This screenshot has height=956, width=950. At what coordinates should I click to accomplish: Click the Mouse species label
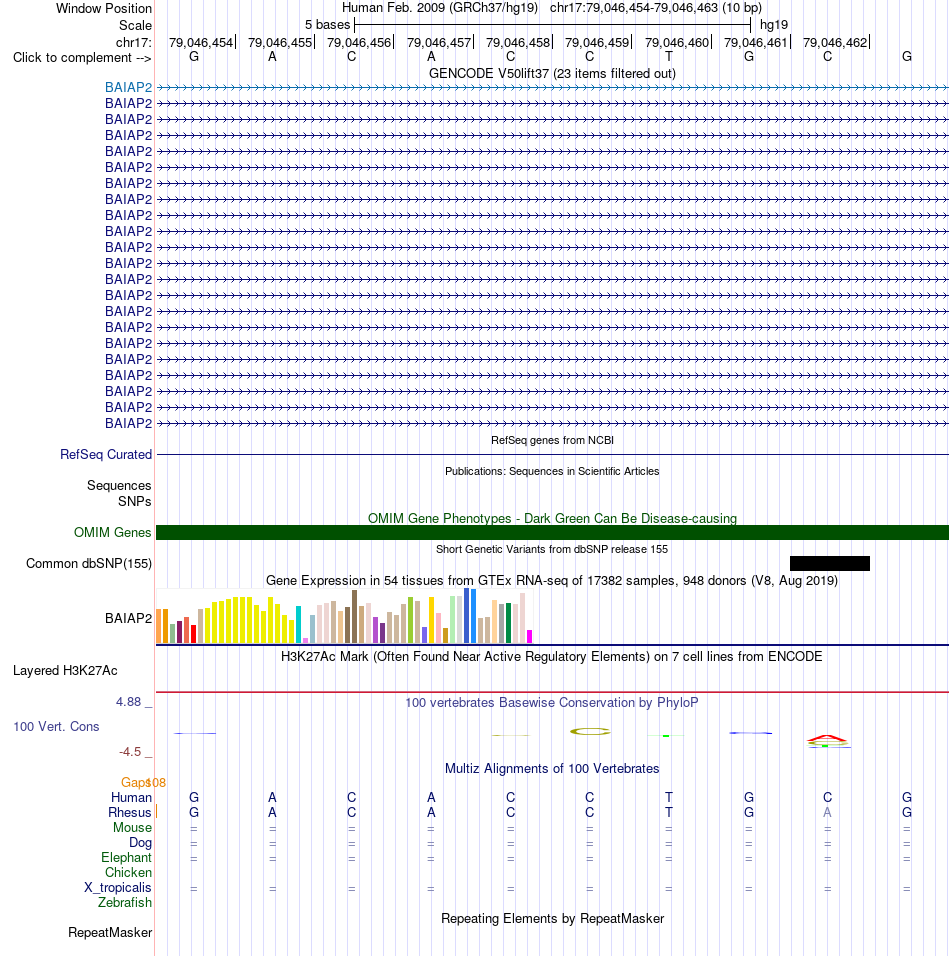pyautogui.click(x=132, y=827)
